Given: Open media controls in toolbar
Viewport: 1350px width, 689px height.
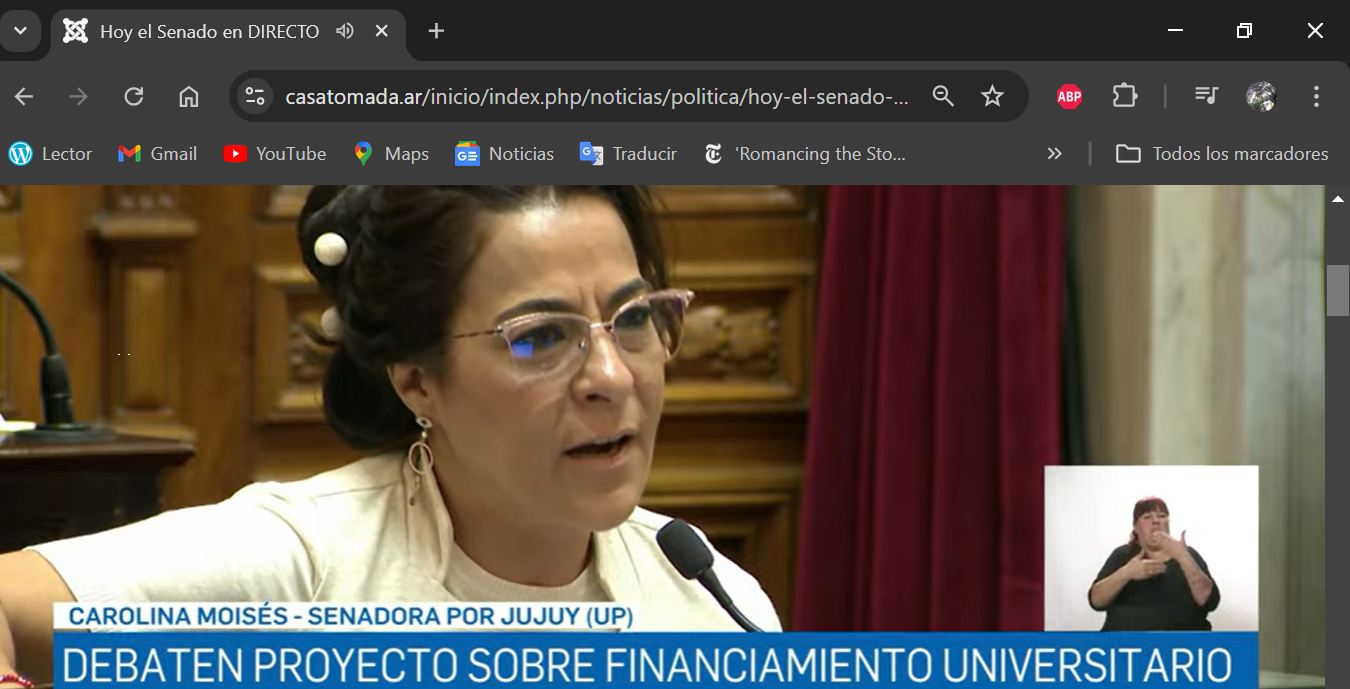Looking at the screenshot, I should [x=1206, y=96].
